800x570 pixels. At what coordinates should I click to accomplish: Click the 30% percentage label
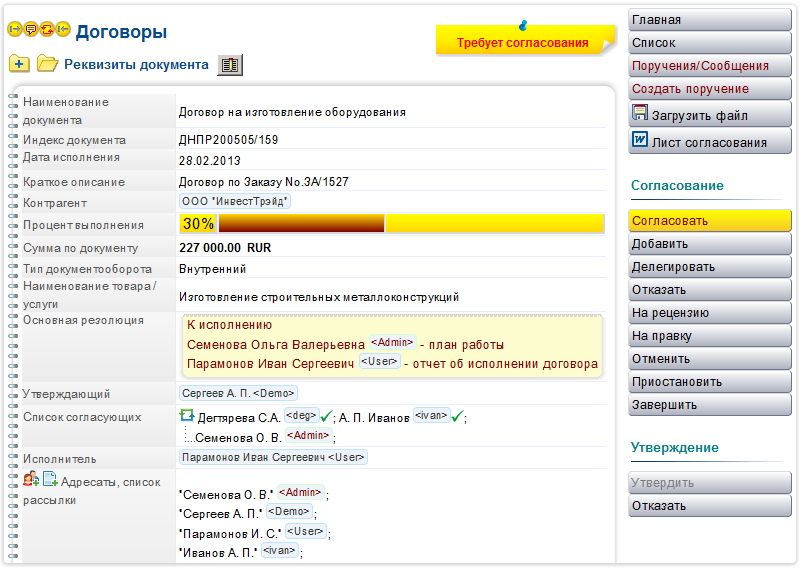pyautogui.click(x=198, y=224)
